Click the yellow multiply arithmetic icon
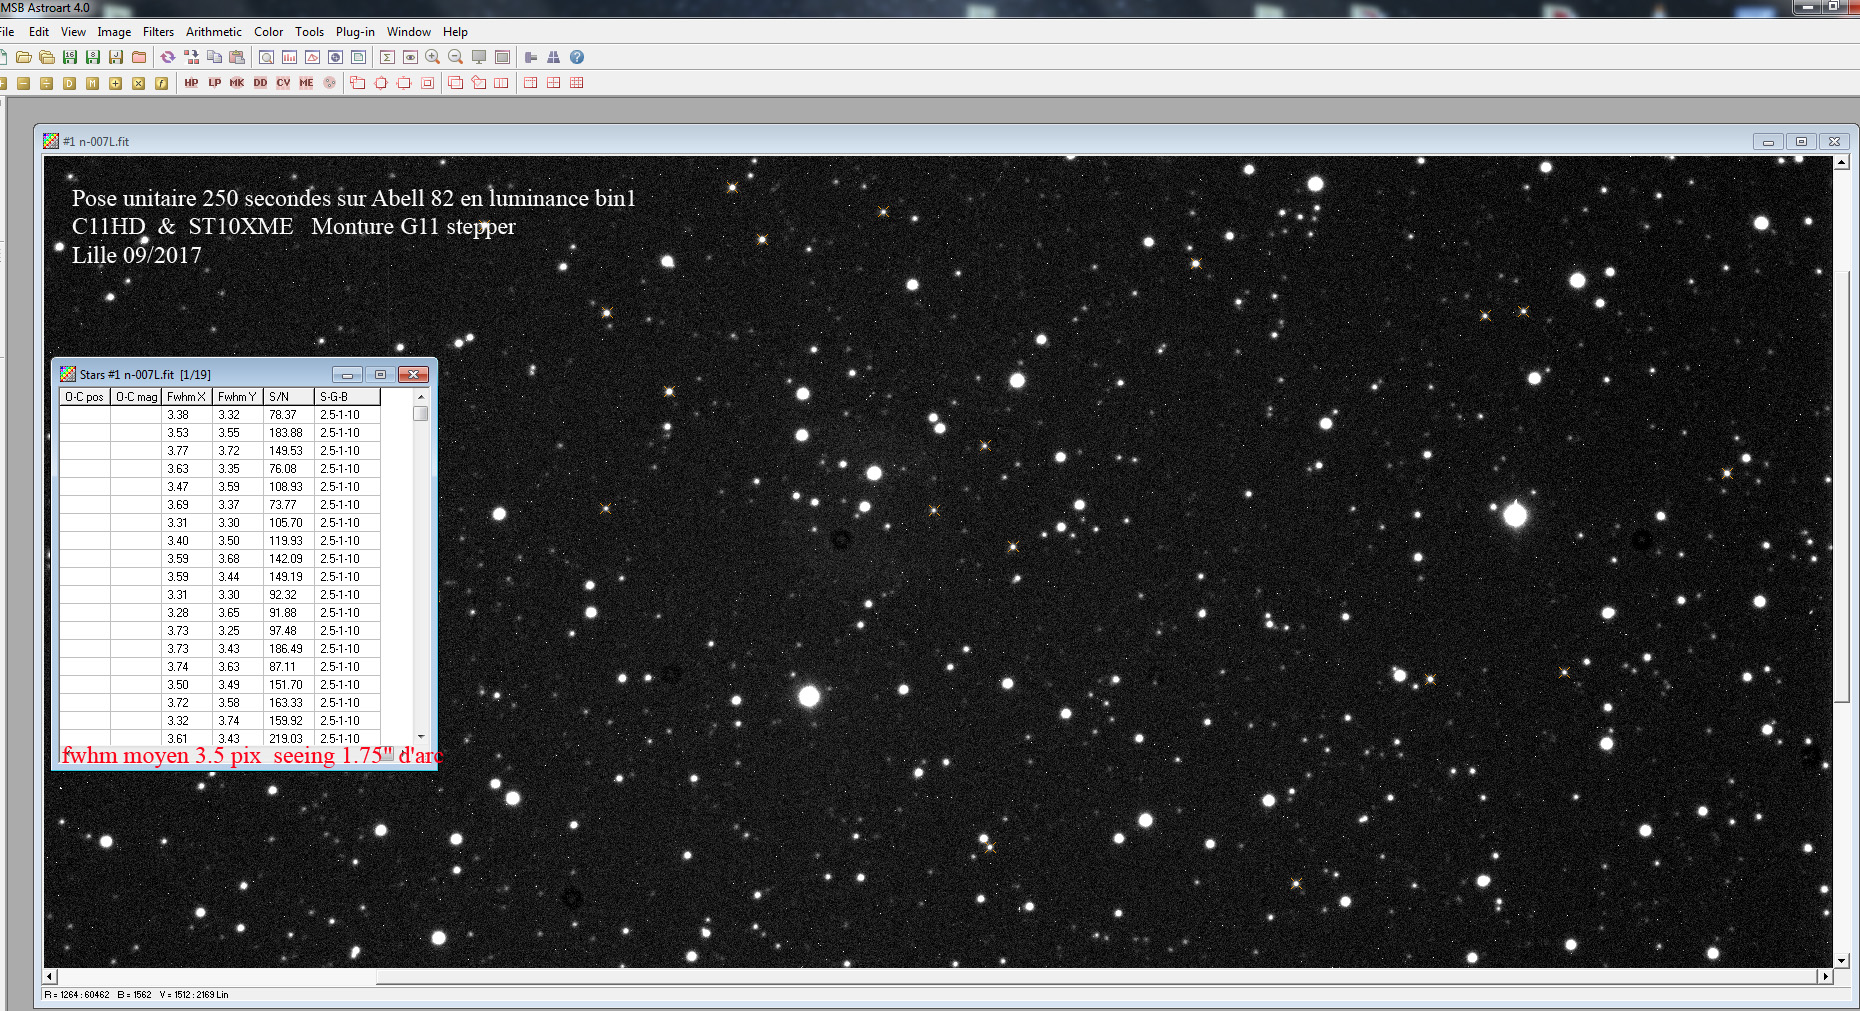1860x1011 pixels. (138, 83)
